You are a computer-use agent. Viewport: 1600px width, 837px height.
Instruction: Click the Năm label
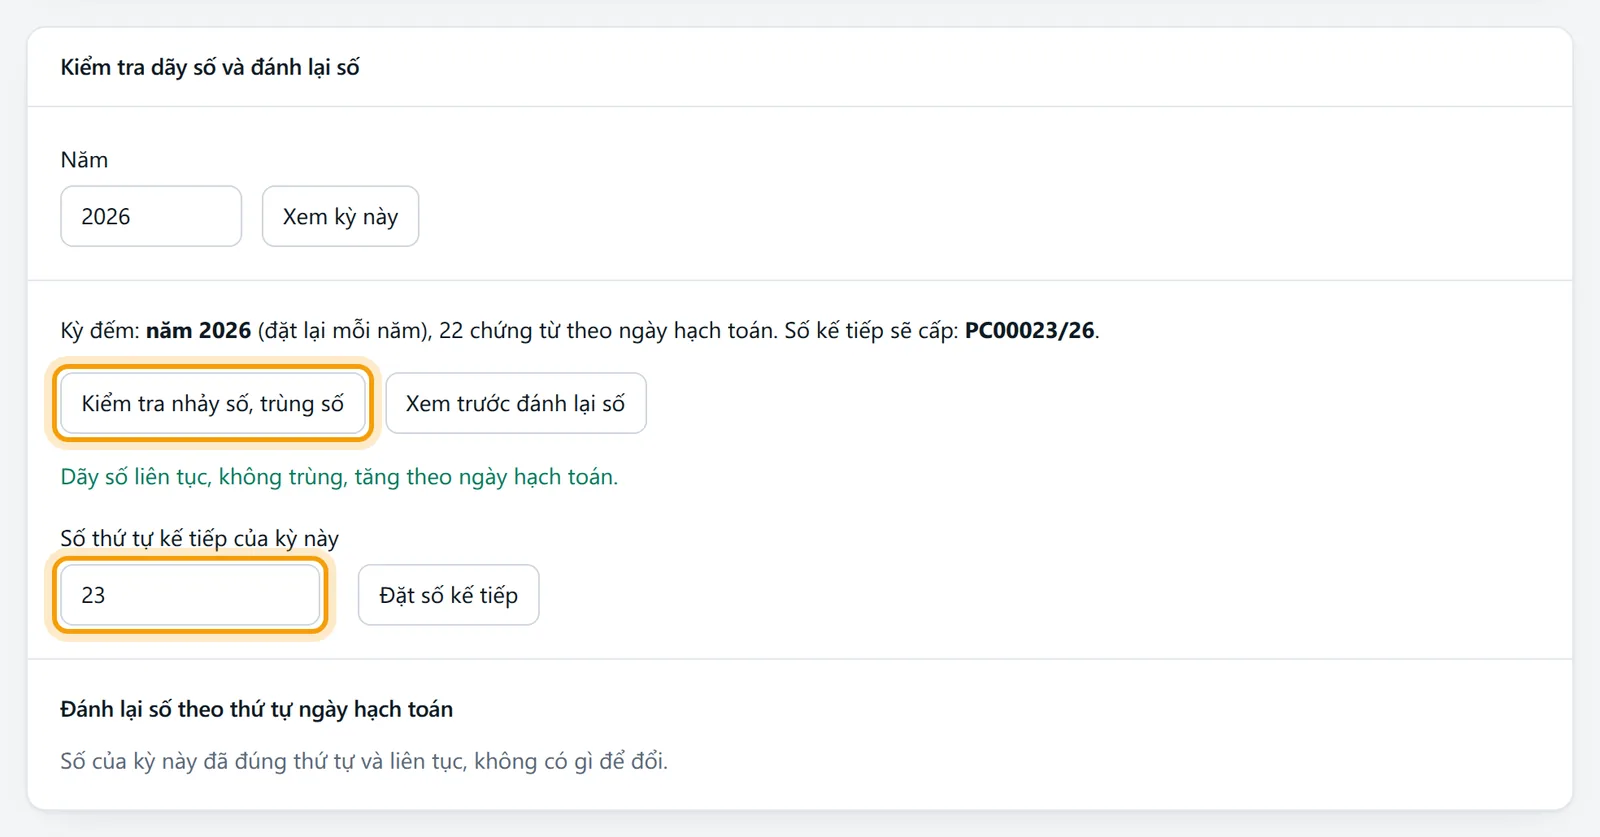tap(84, 160)
